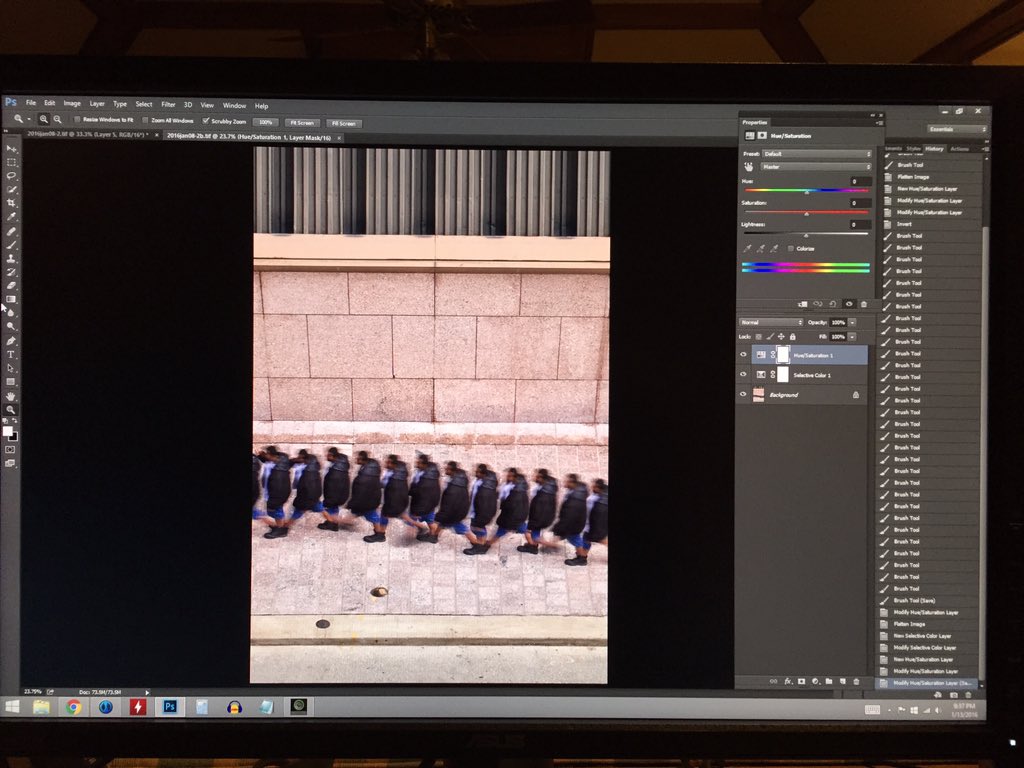Click the Hue slider handle

tap(807, 192)
